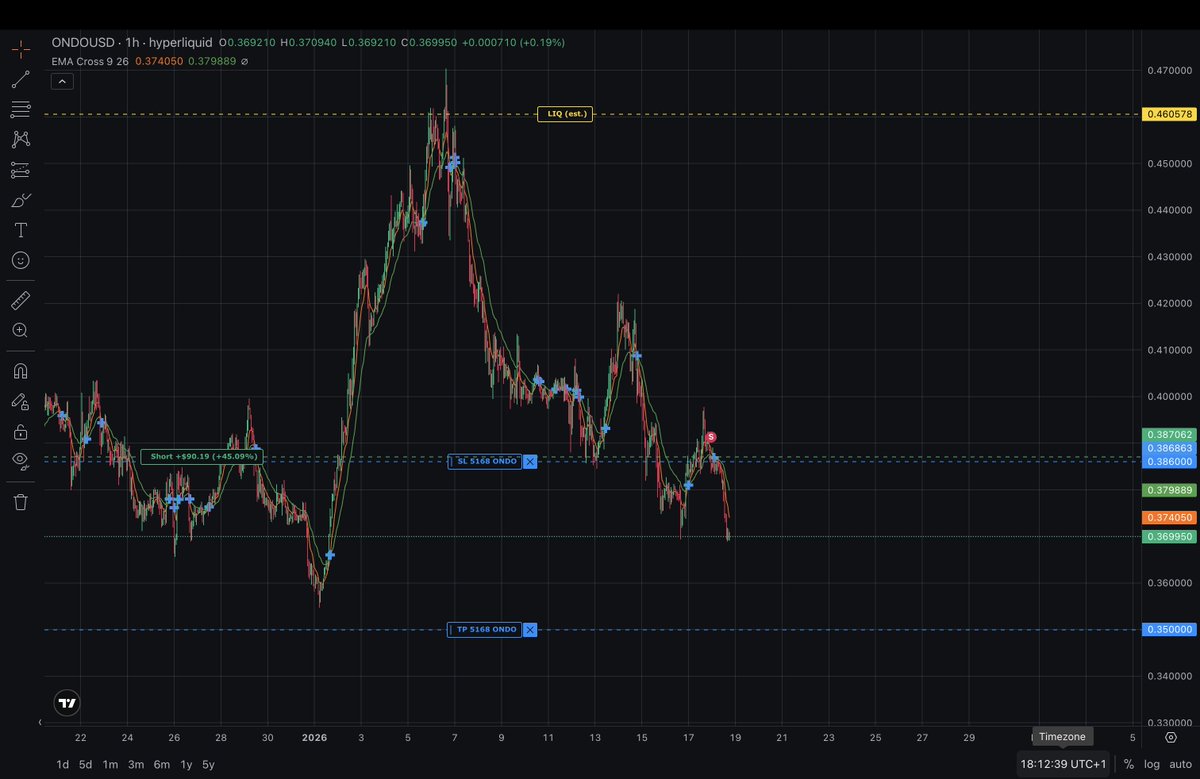Image resolution: width=1200 pixels, height=779 pixels.
Task: Click the LIQ (est.) line label
Action: point(565,114)
